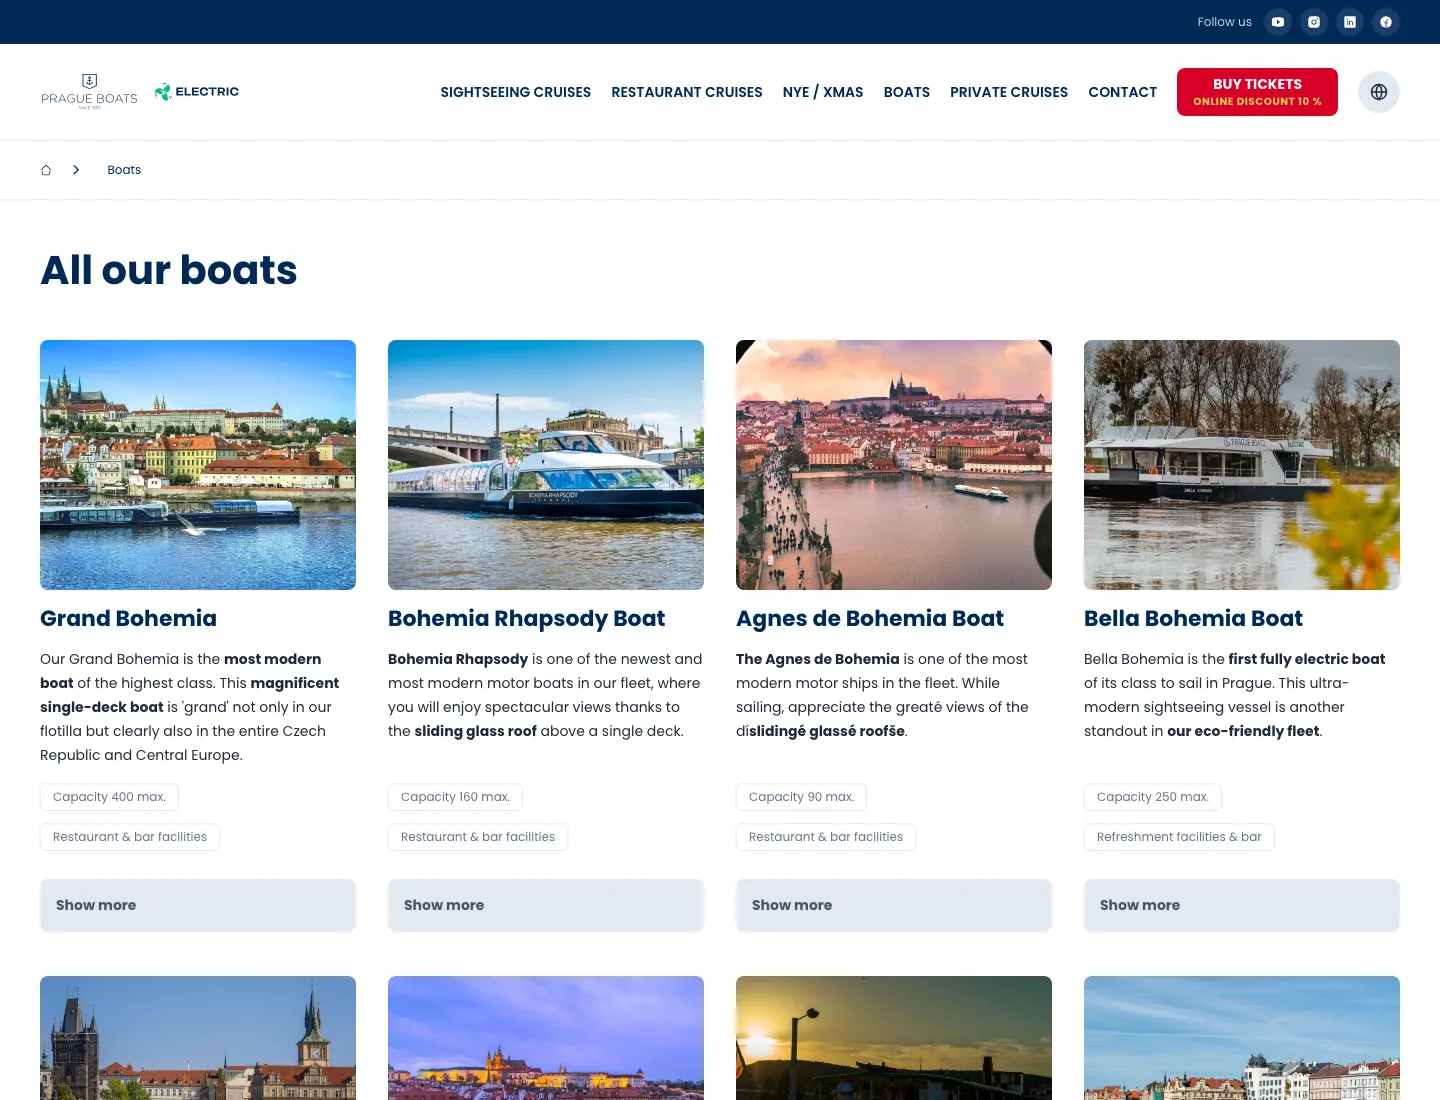1440x1100 pixels.
Task: Open the LinkedIn social icon
Action: [1350, 22]
